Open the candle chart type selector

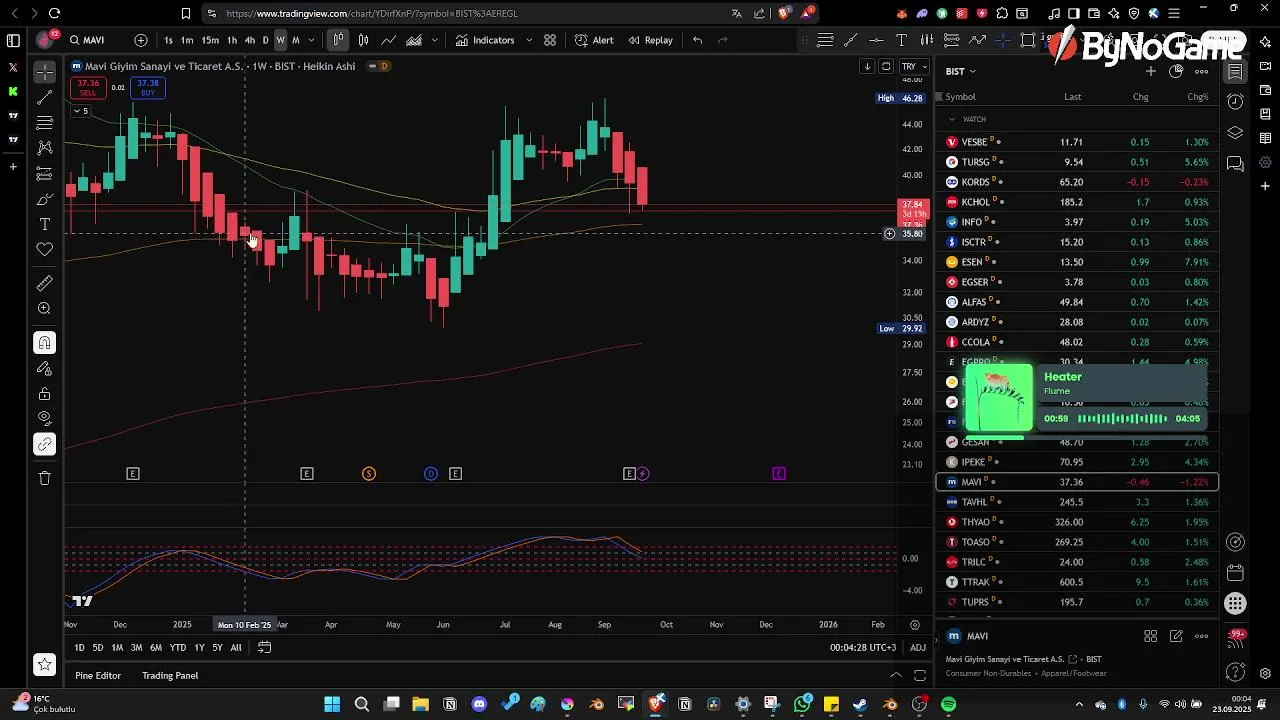[339, 40]
